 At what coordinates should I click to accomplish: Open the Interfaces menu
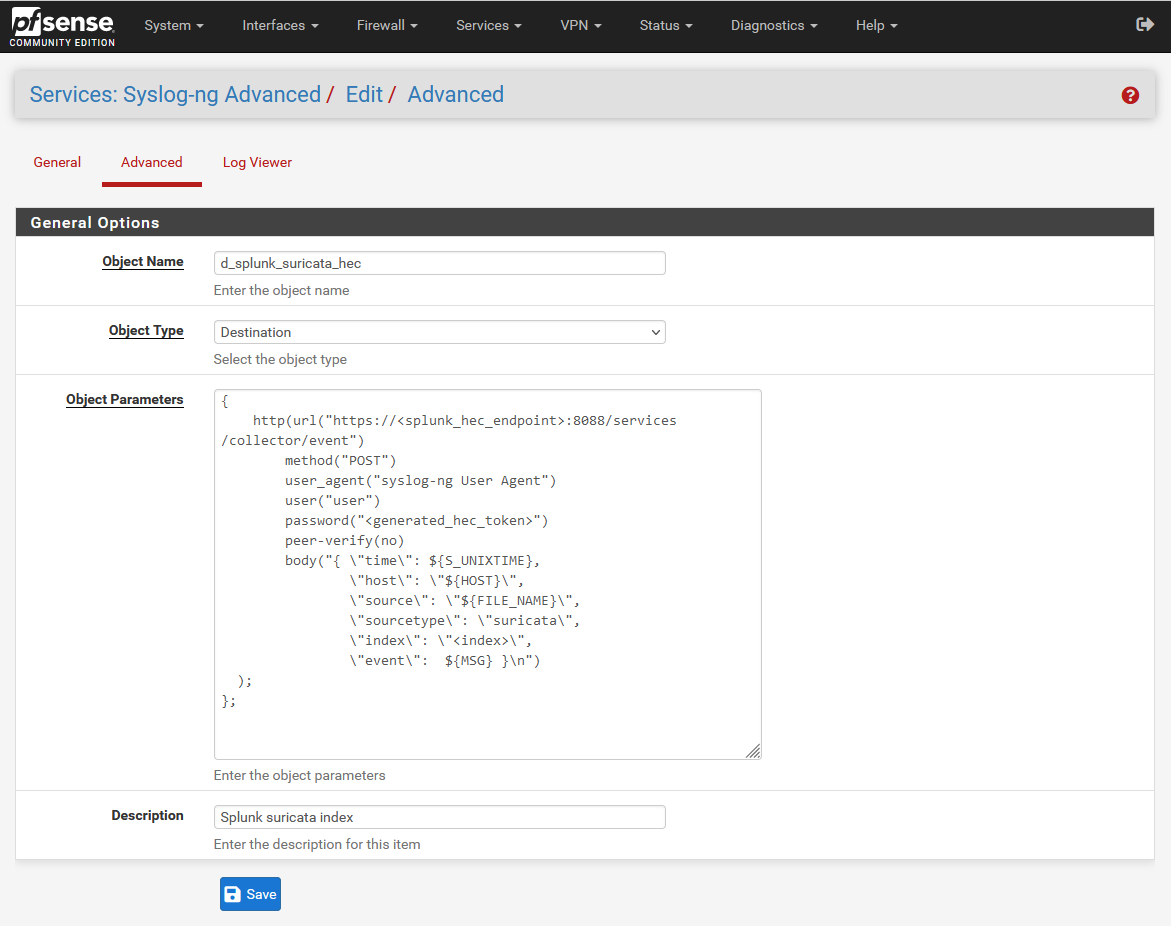click(280, 25)
